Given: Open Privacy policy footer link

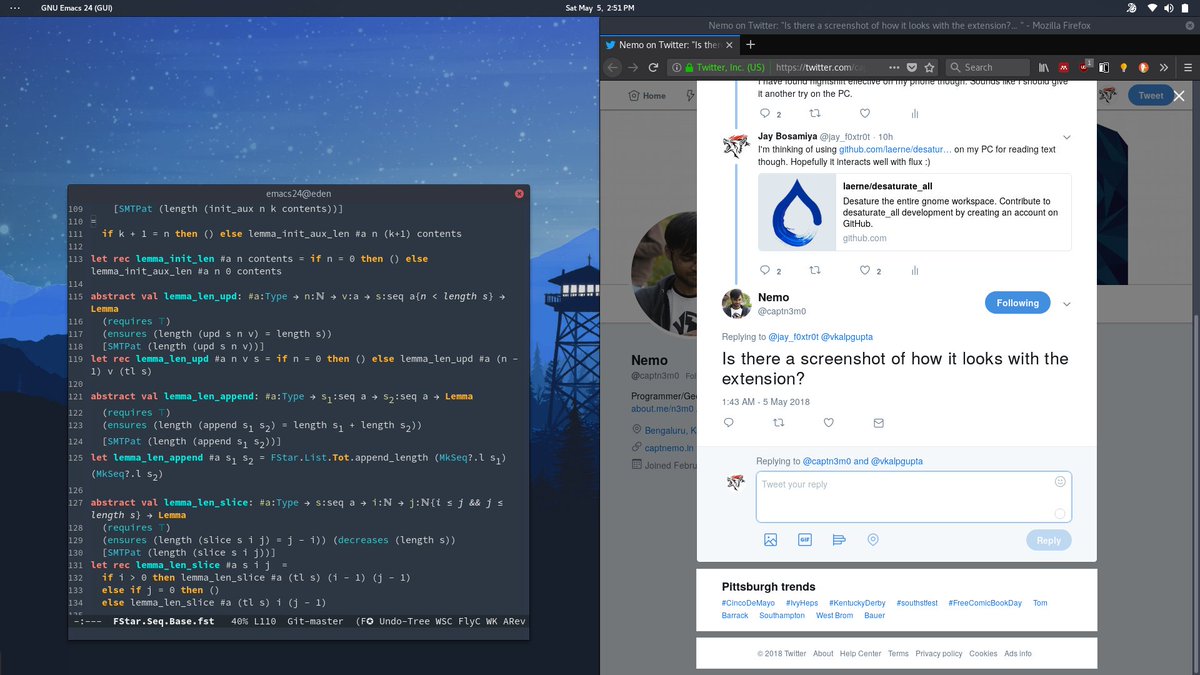Looking at the screenshot, I should [x=939, y=654].
